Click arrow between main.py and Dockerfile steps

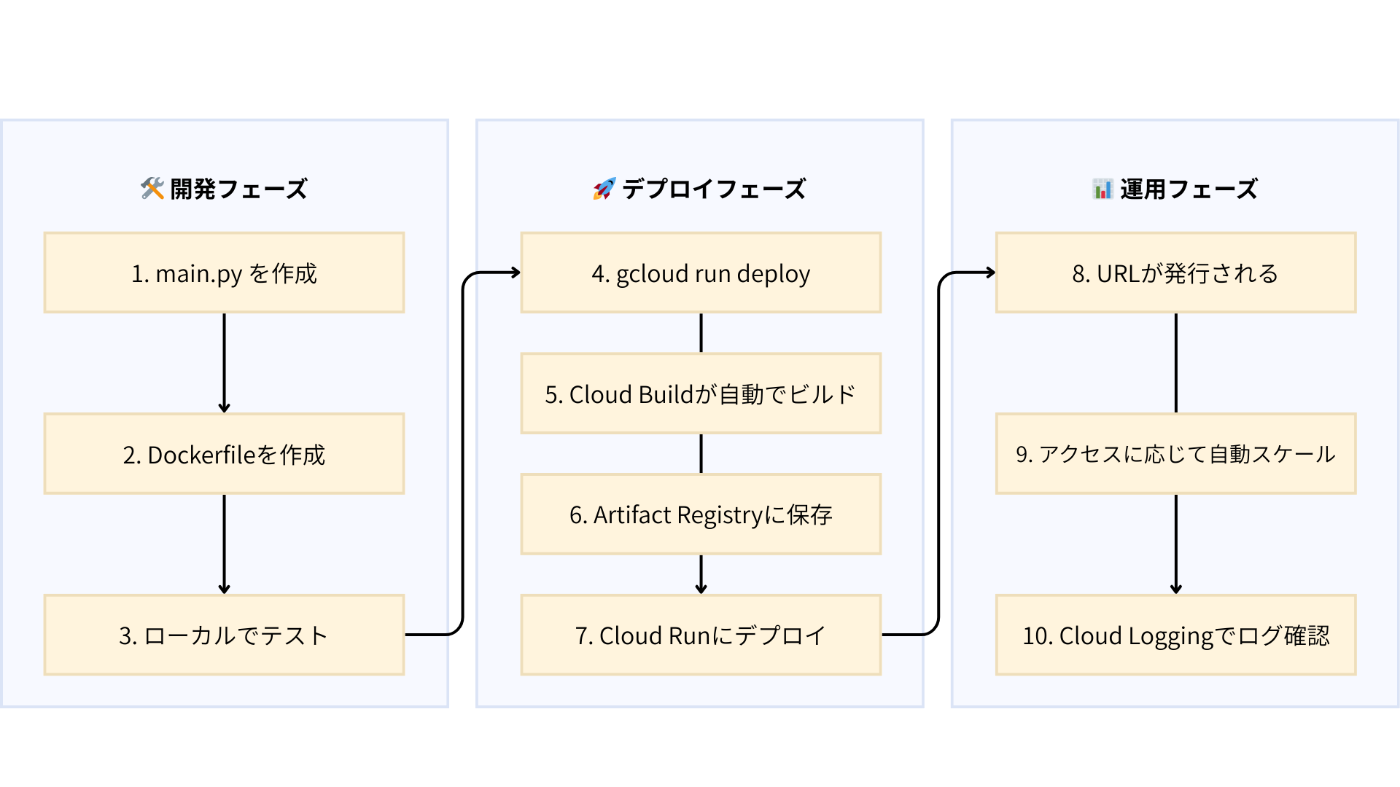[224, 363]
